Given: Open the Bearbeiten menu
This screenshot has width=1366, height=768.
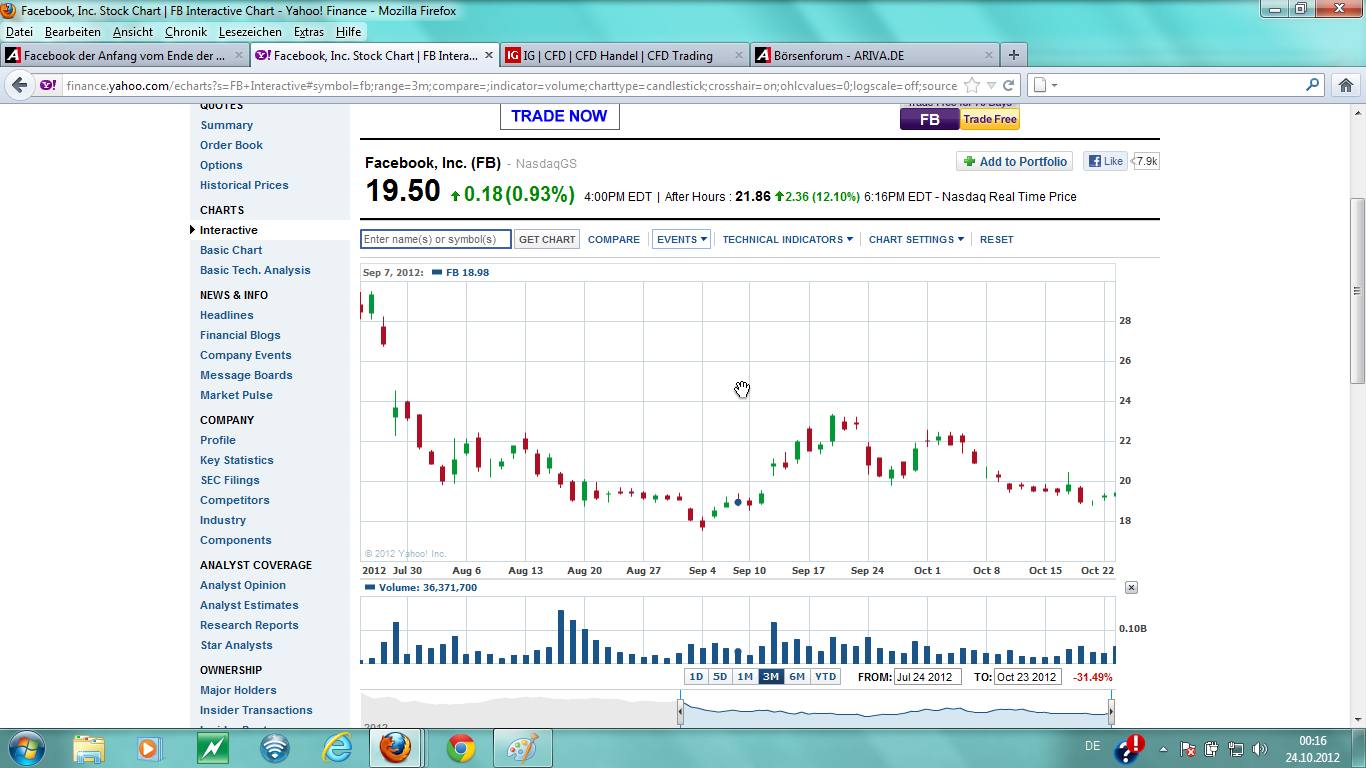Looking at the screenshot, I should (73, 32).
